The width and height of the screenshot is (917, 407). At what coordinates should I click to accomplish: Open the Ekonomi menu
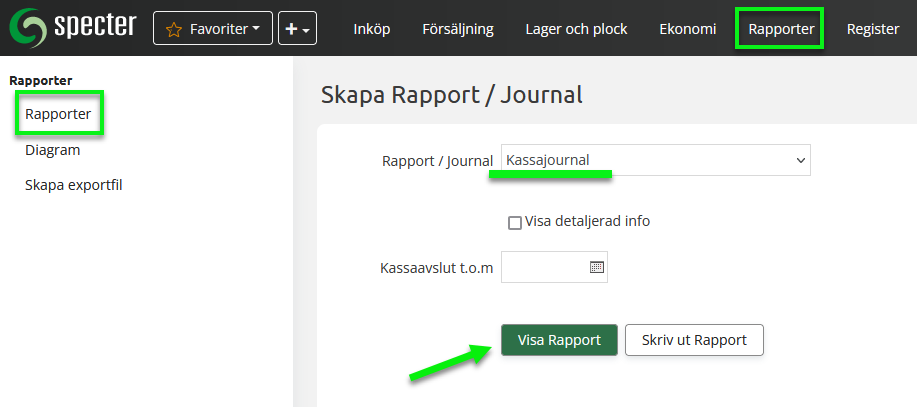[687, 29]
